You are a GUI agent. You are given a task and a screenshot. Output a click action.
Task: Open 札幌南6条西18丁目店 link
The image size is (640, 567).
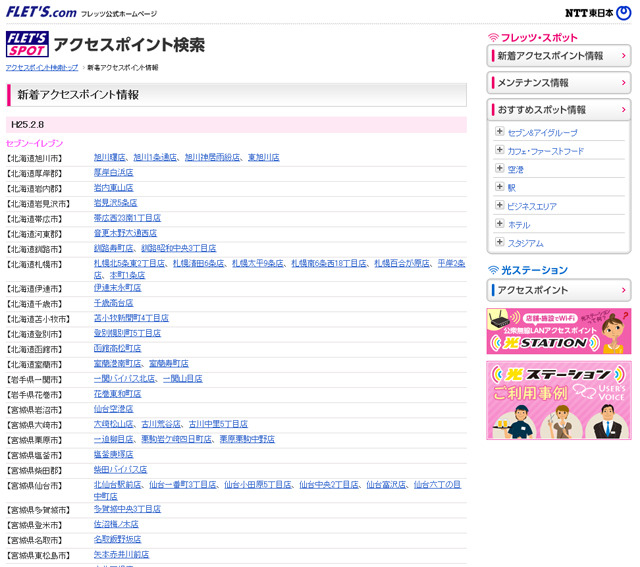[329, 263]
